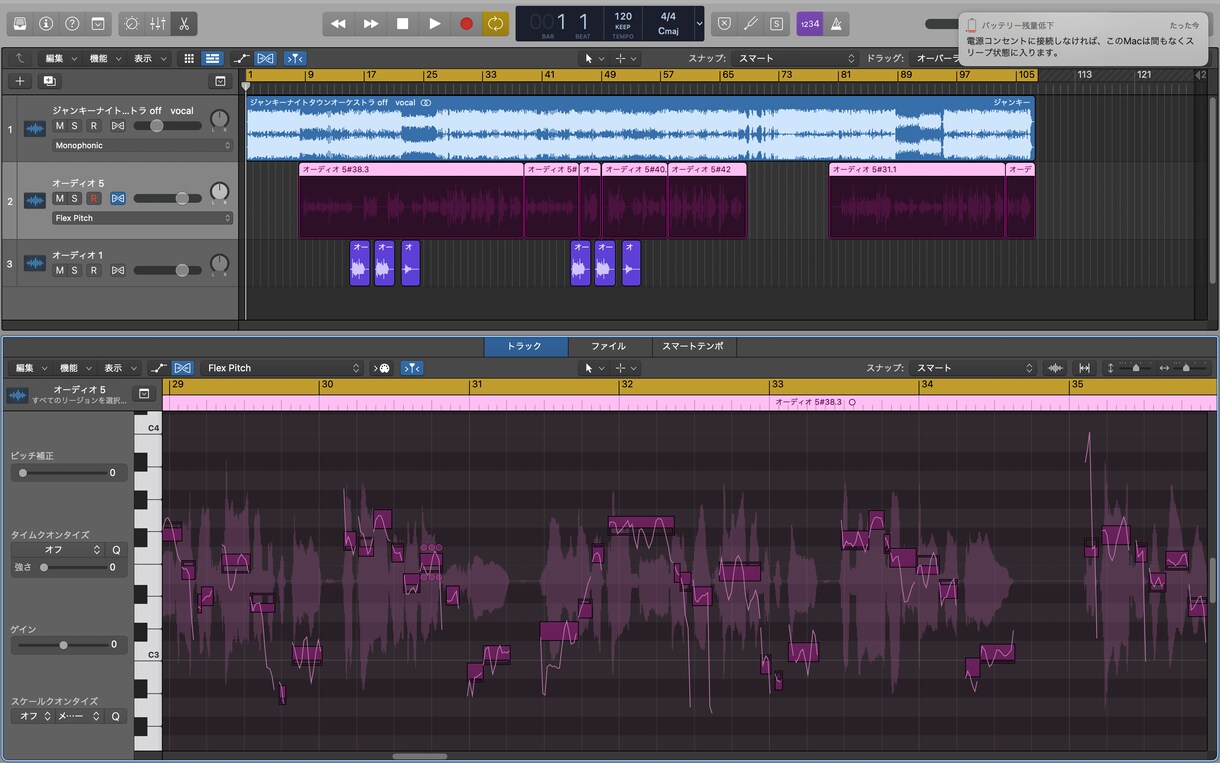The height and width of the screenshot is (763, 1220).
Task: Open the editor スナップ スマート dropdown
Action: pos(973,368)
